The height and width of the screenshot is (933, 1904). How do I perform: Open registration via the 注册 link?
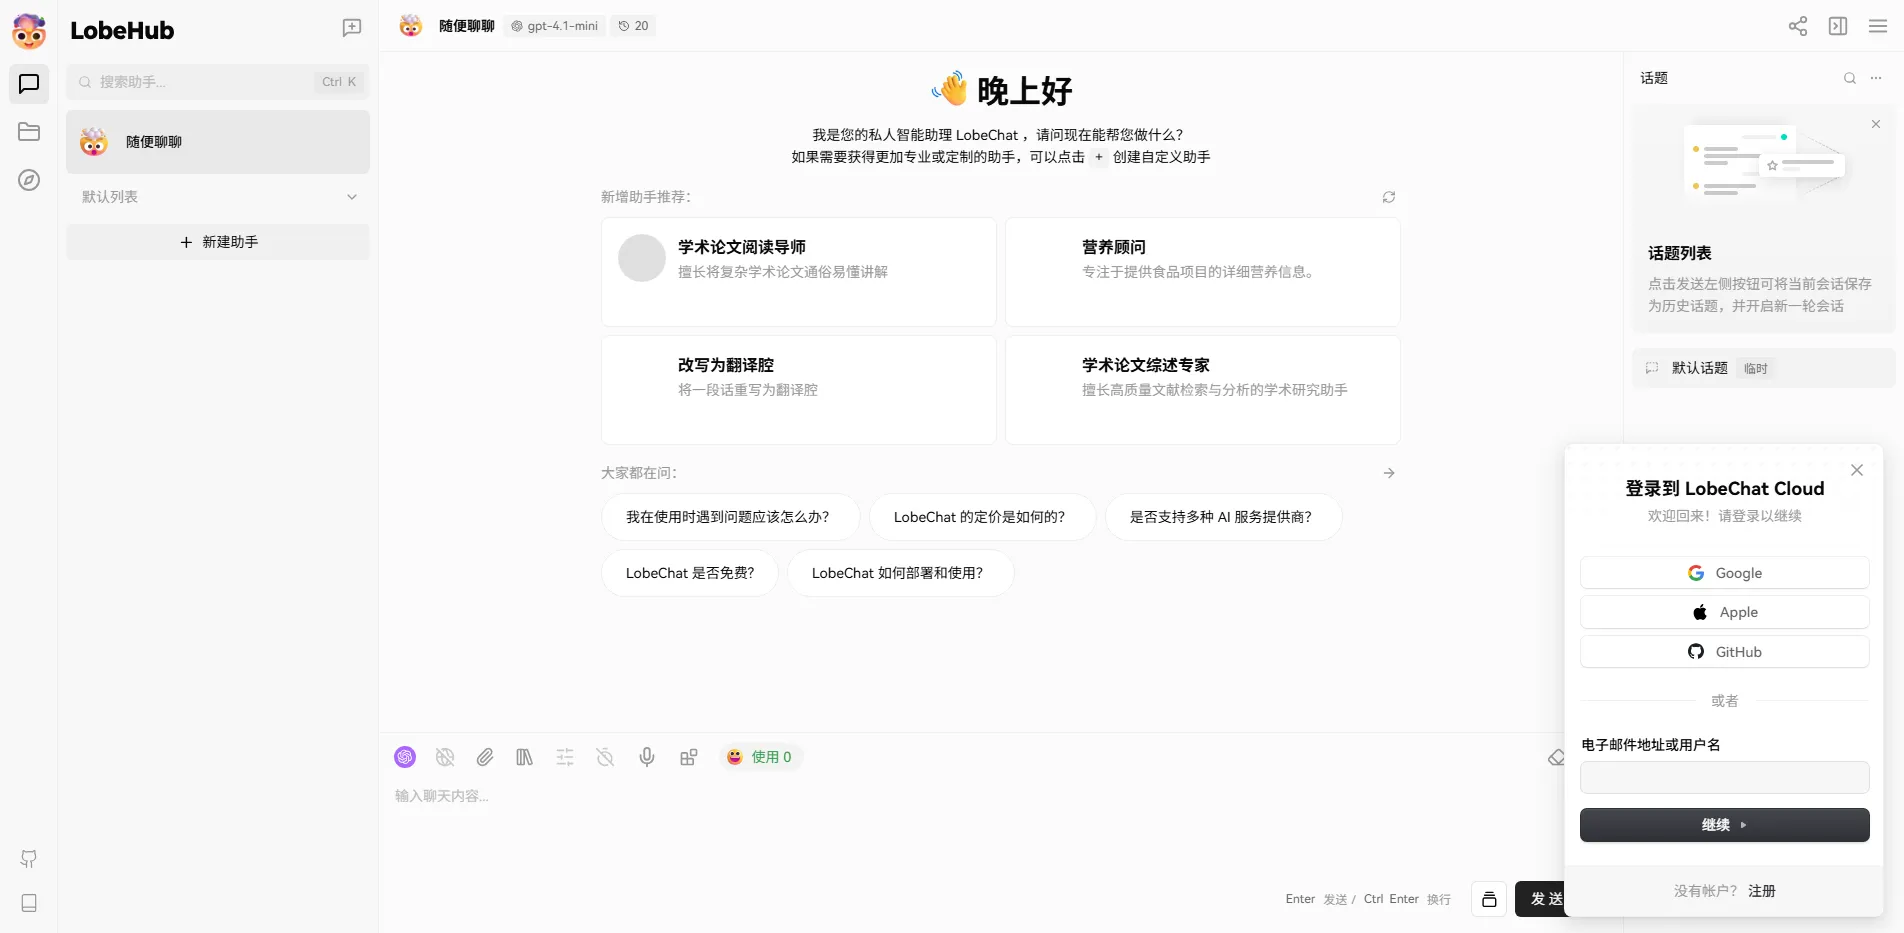[1761, 890]
